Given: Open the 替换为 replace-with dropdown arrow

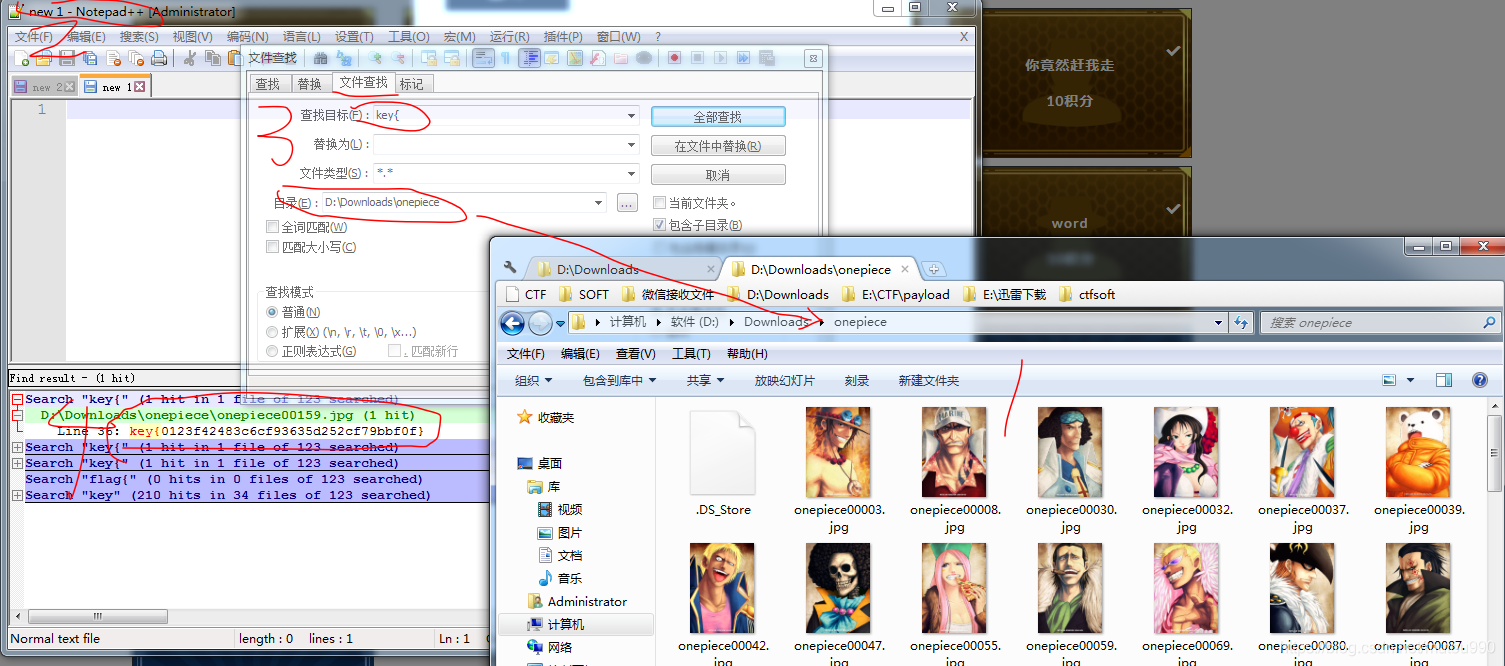Looking at the screenshot, I should point(631,145).
